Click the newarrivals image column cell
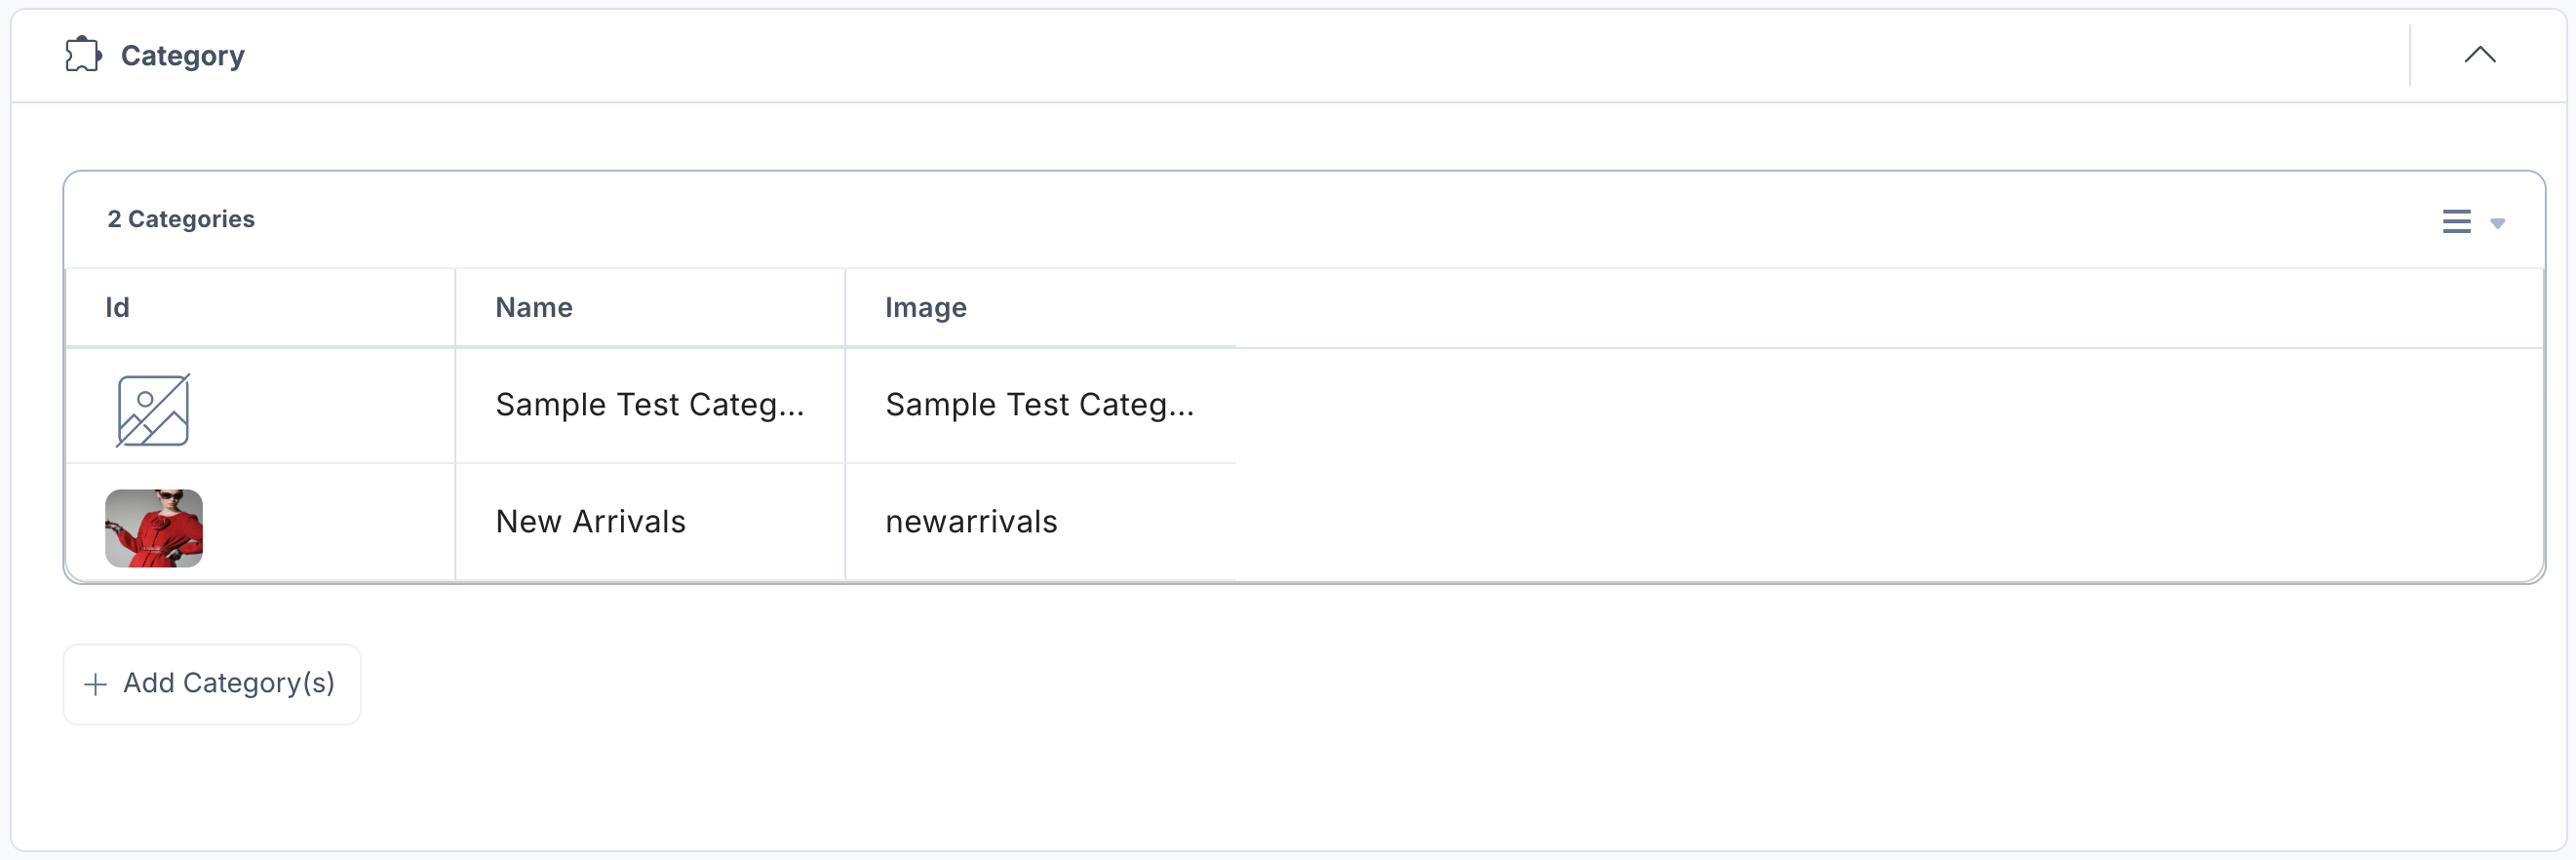Image resolution: width=2576 pixels, height=860 pixels. tap(971, 522)
